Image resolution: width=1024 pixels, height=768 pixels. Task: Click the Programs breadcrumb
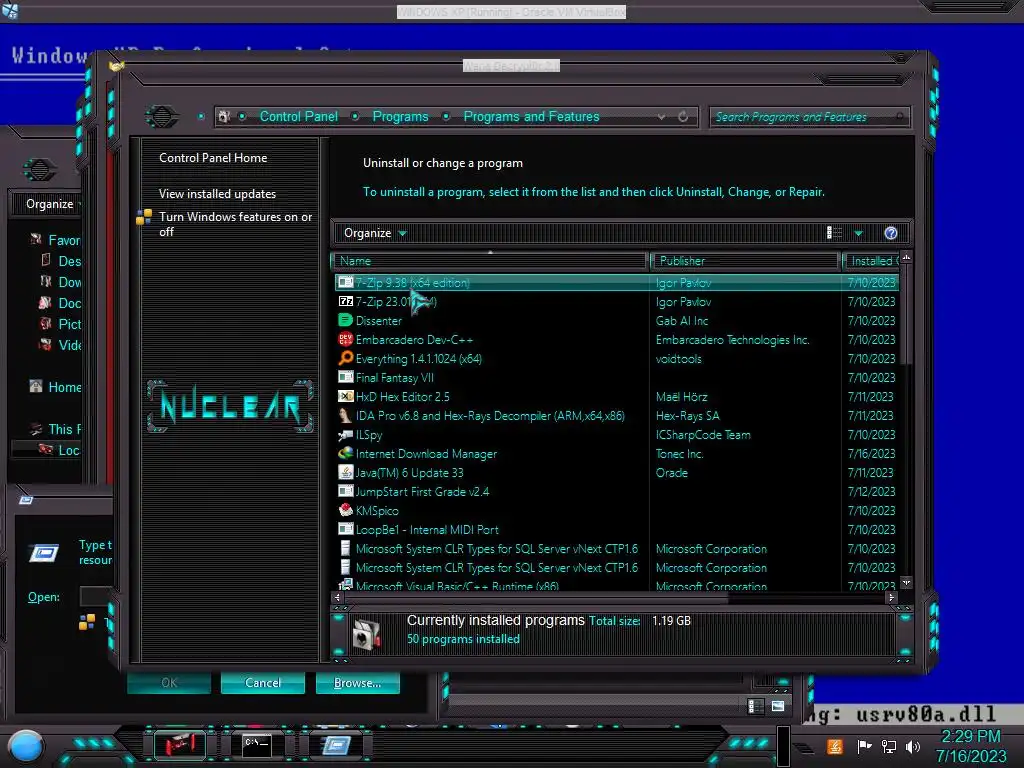(400, 116)
